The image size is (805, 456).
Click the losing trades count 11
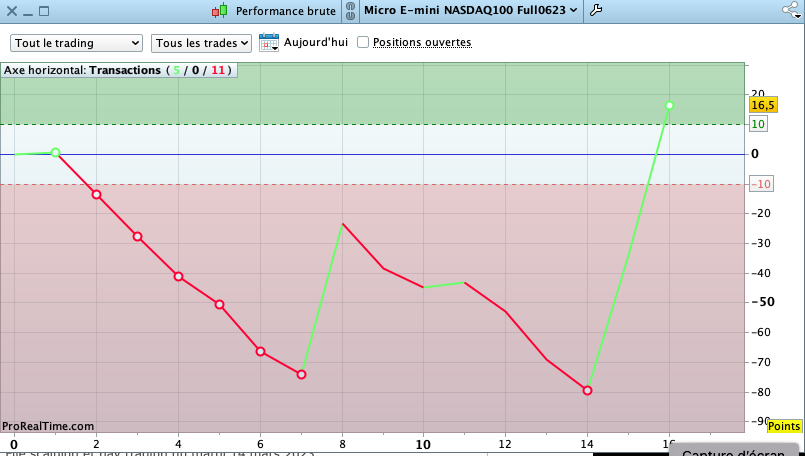coord(218,70)
